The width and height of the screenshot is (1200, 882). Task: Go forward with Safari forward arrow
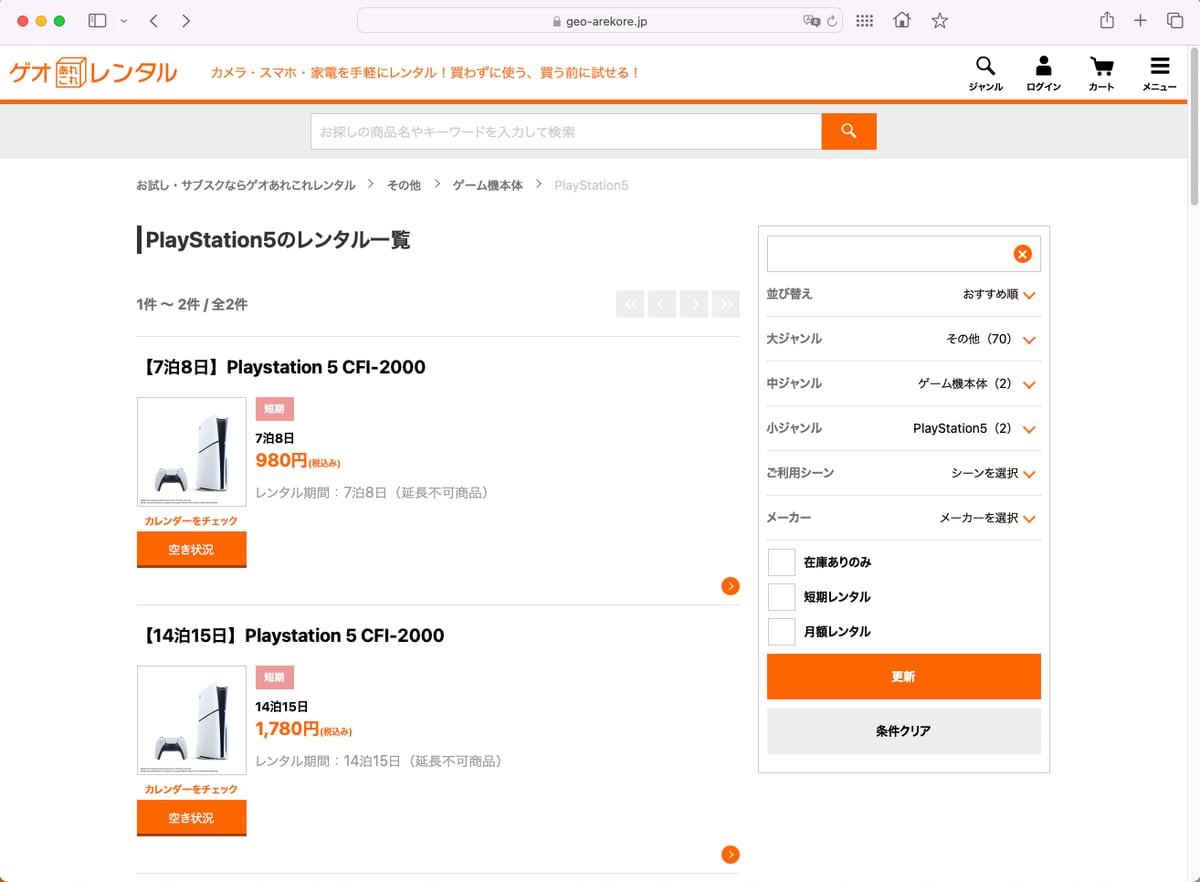186,21
